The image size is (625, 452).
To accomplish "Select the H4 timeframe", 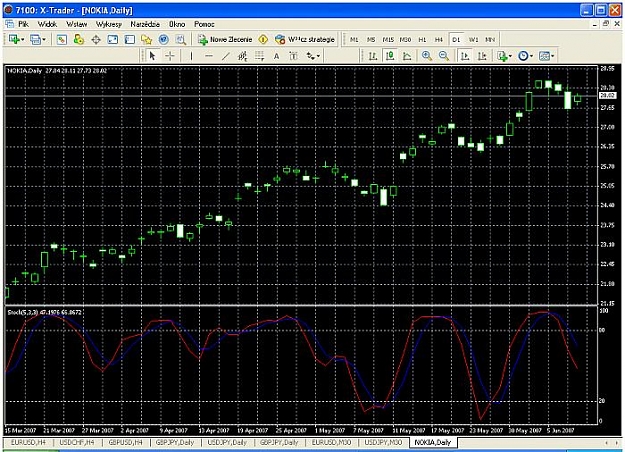I will (438, 39).
